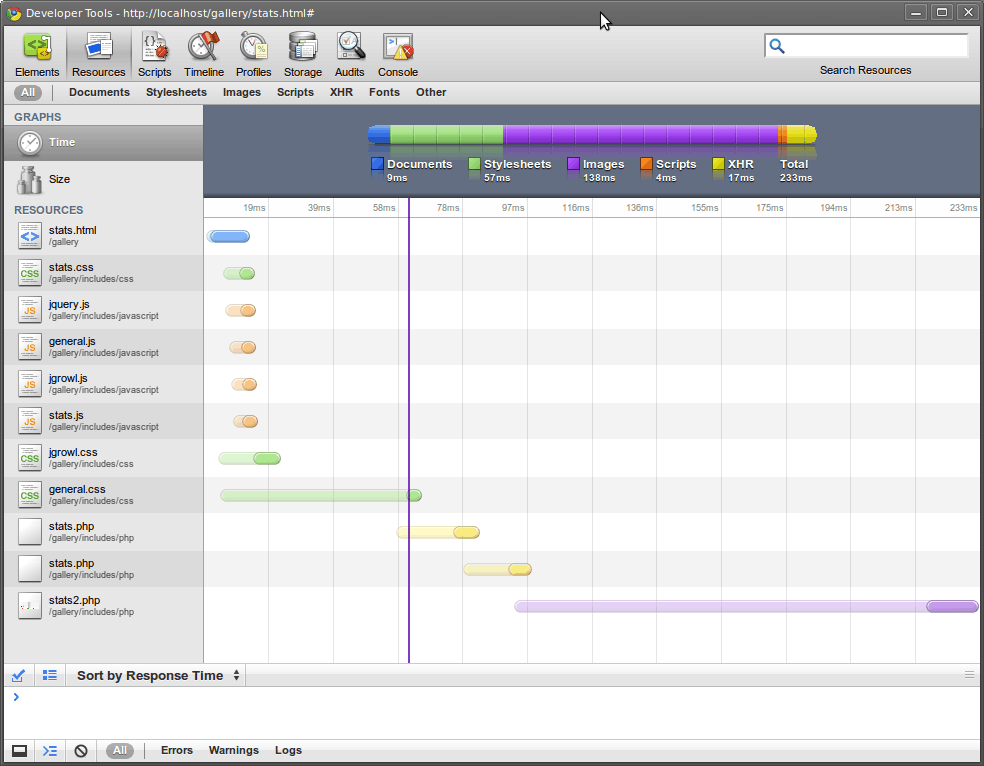984x766 pixels.
Task: Open the Elements panel
Action: 37,55
